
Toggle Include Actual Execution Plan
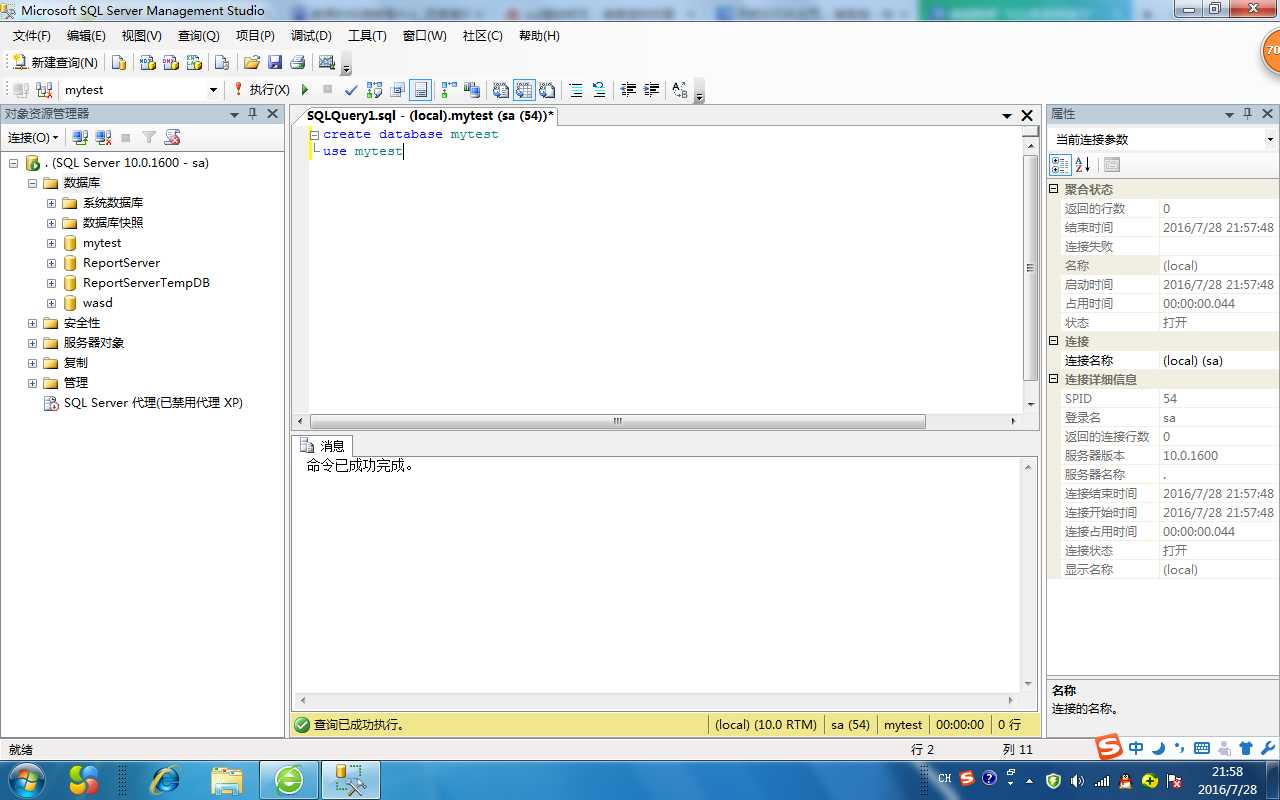(449, 90)
